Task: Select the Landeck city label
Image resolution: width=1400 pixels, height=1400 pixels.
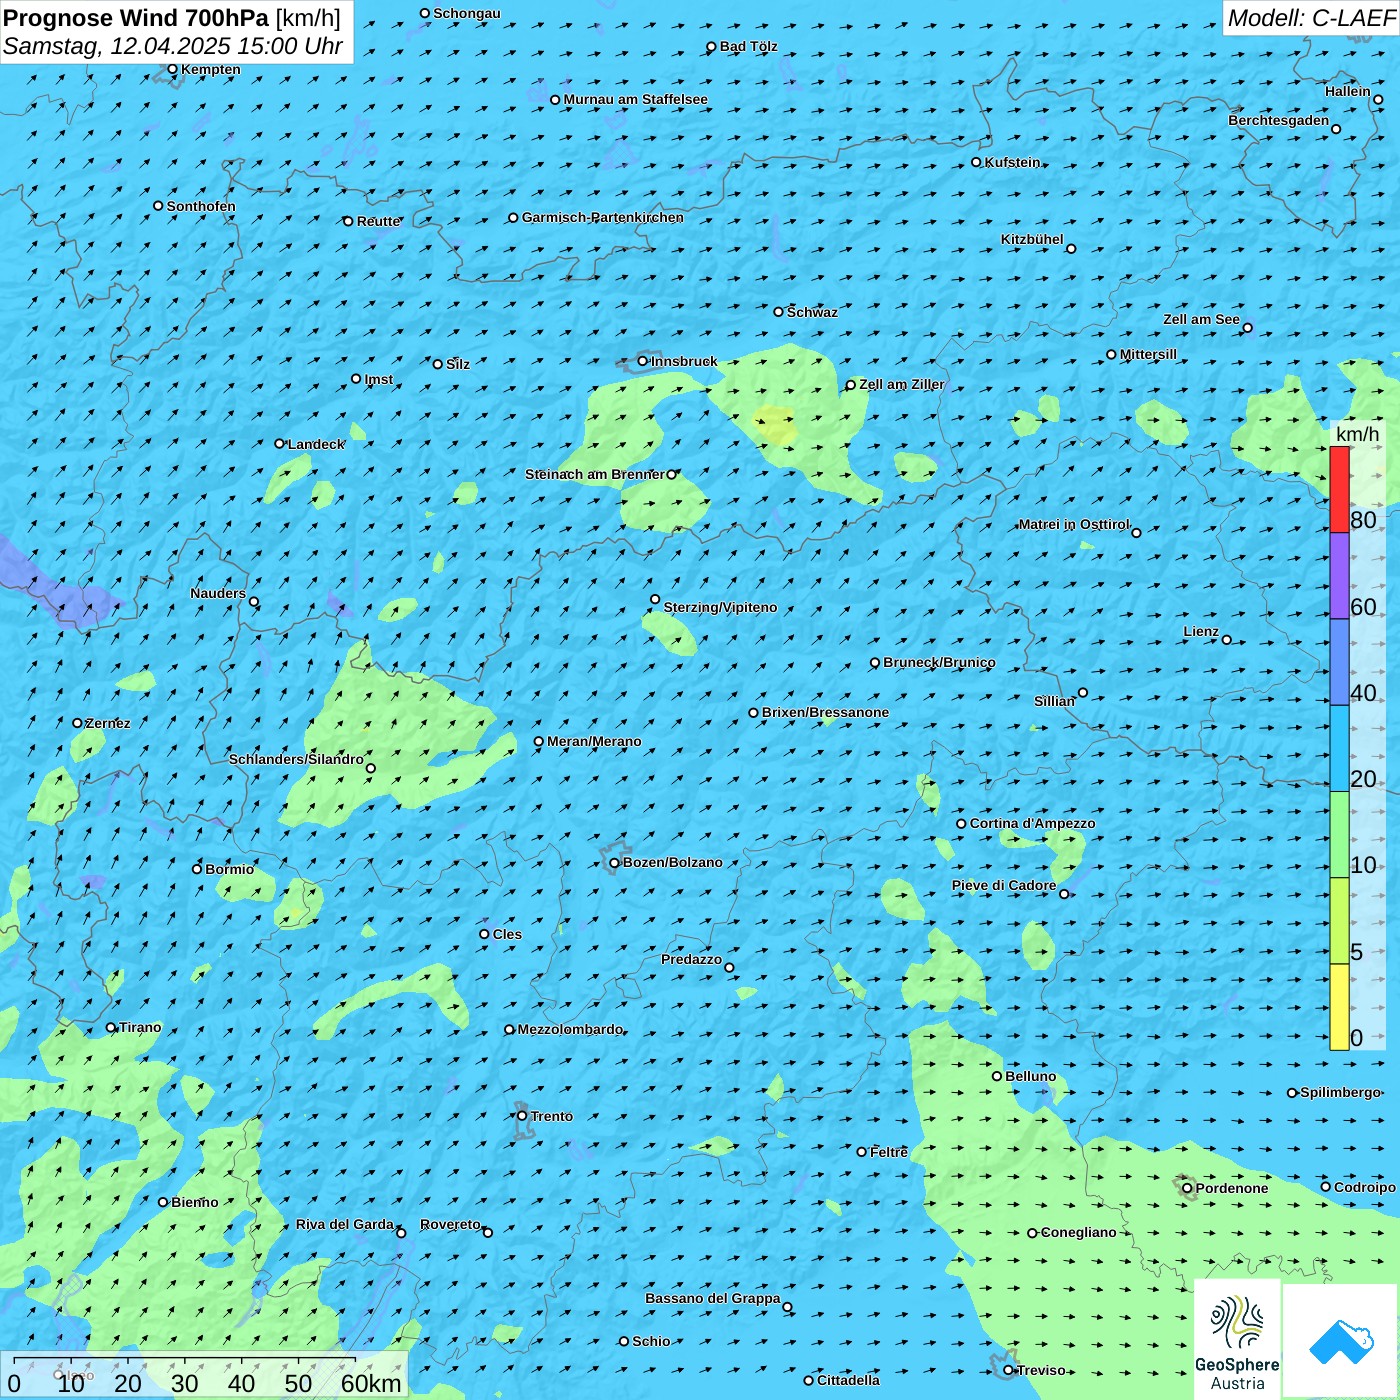Action: [x=316, y=444]
